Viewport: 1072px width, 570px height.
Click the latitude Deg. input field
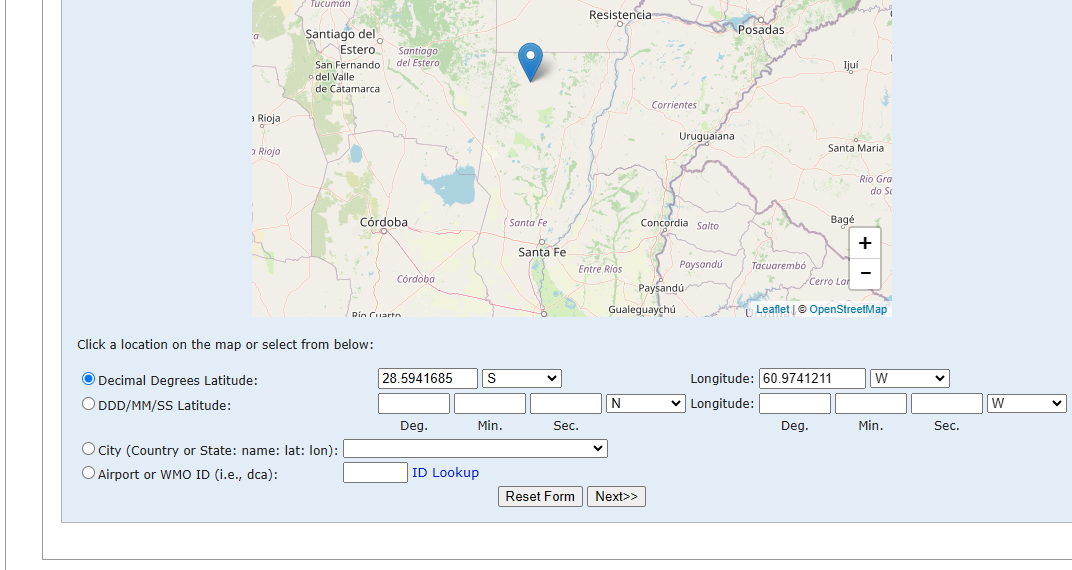pyautogui.click(x=414, y=404)
